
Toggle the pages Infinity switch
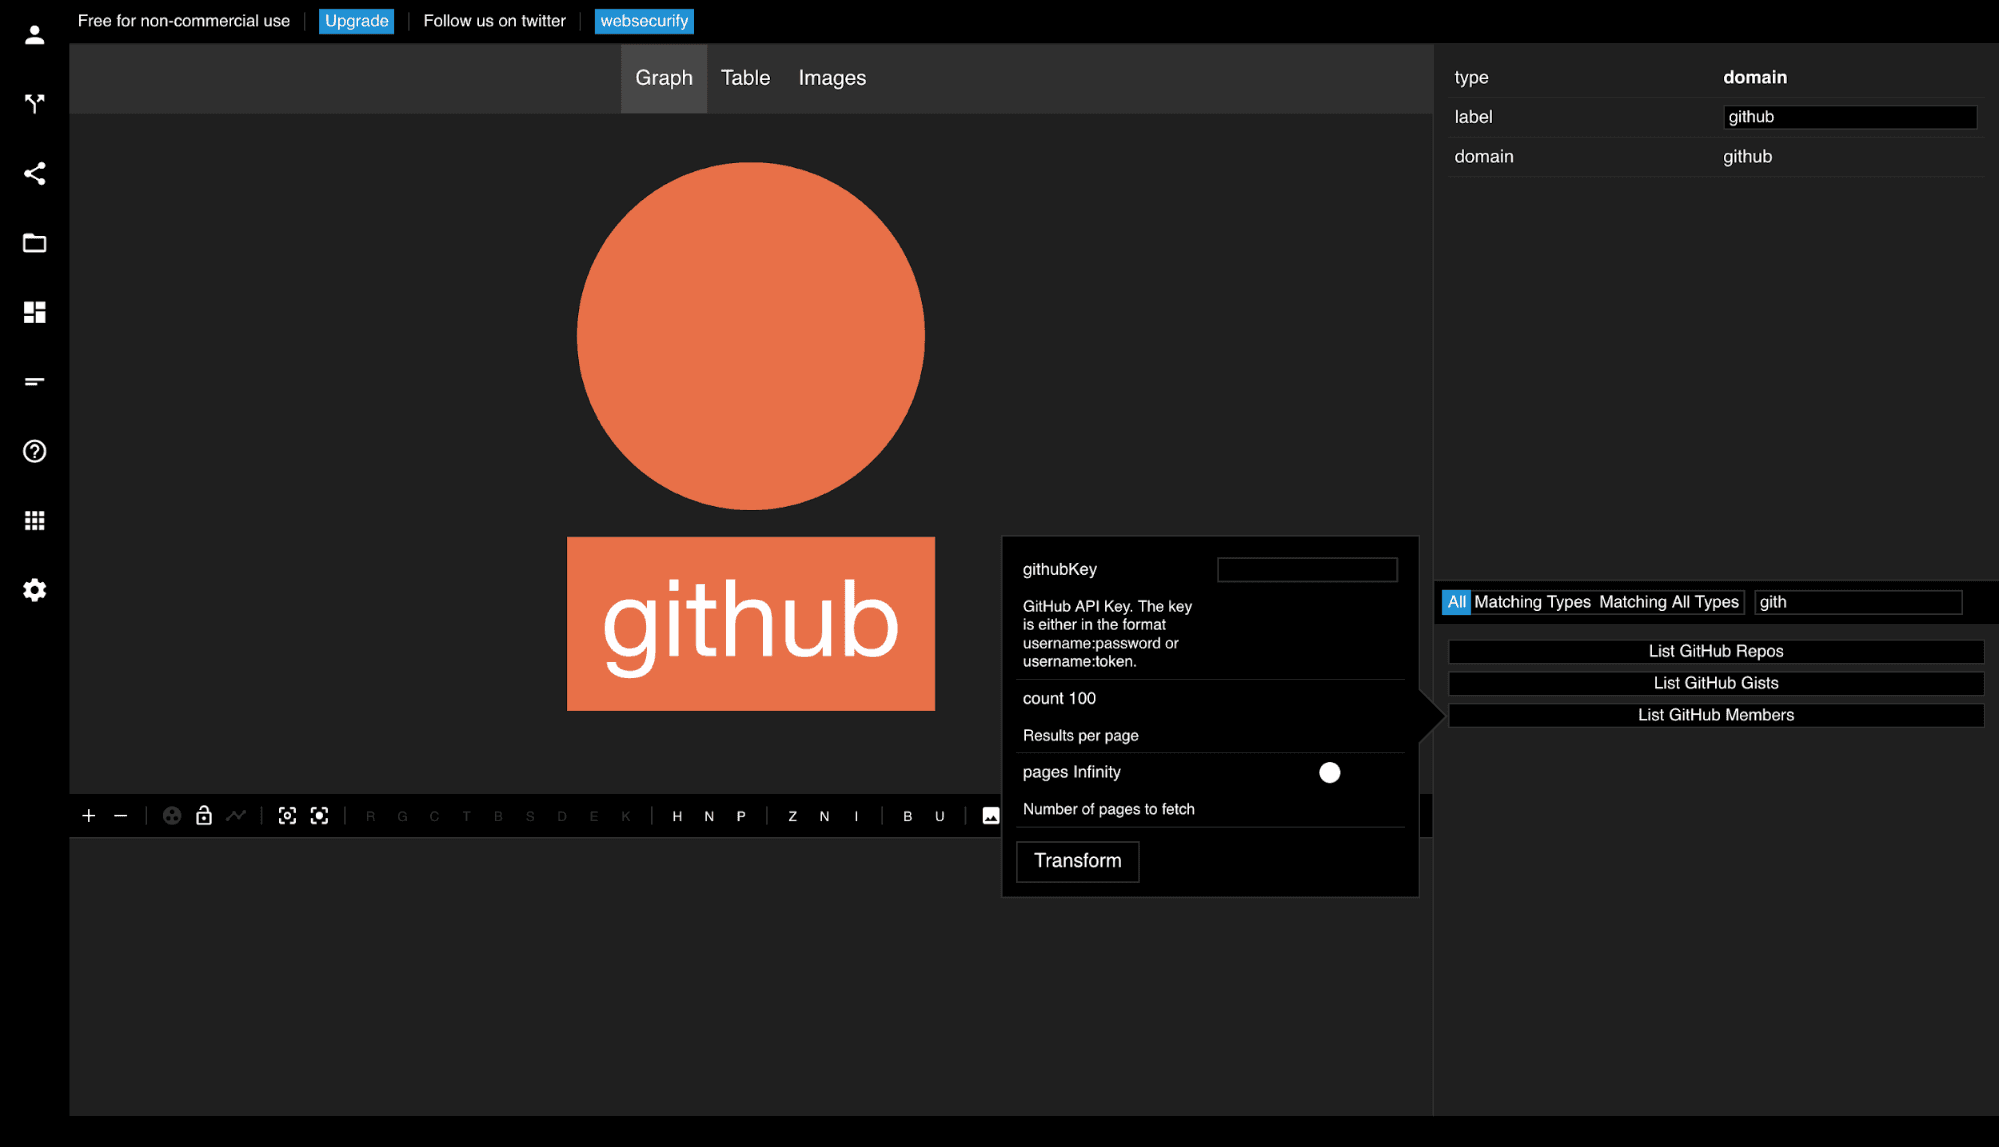[x=1329, y=773]
